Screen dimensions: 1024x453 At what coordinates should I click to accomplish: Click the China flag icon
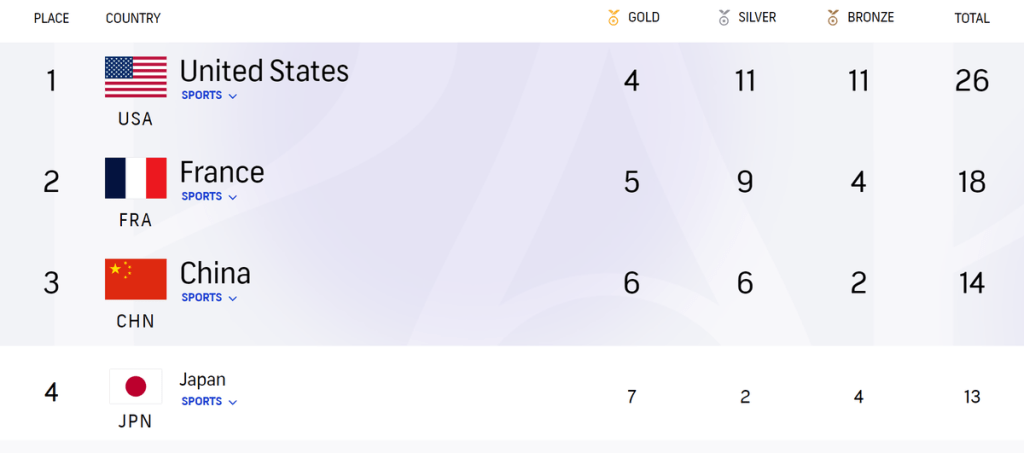(136, 280)
